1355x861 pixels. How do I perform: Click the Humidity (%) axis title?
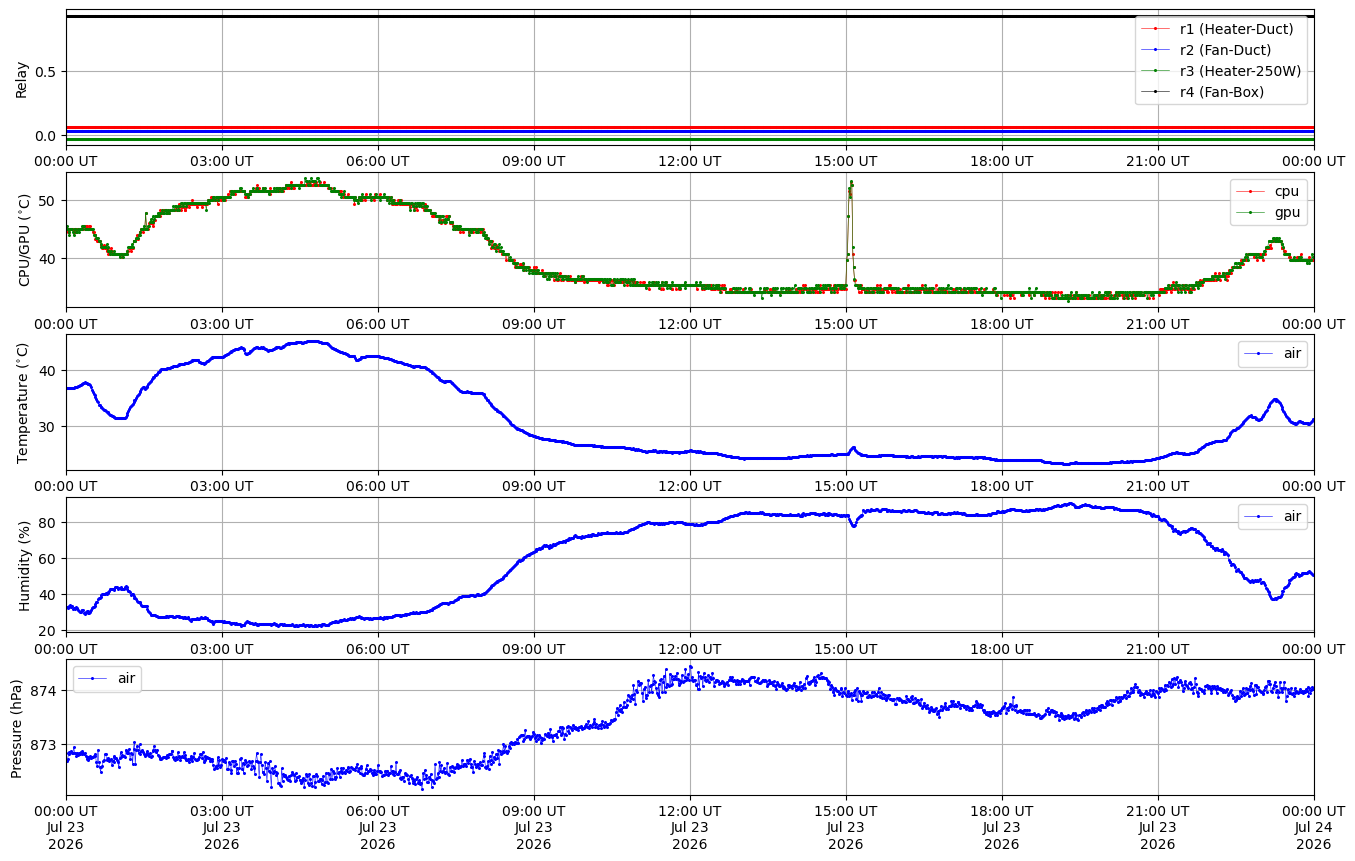[x=24, y=564]
